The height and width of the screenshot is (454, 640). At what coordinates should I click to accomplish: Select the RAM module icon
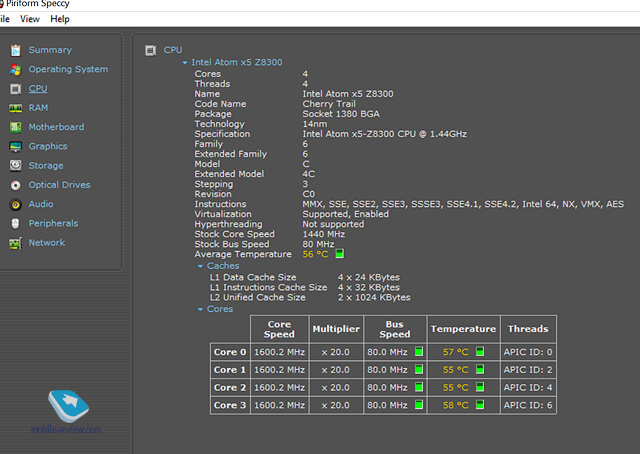click(x=15, y=108)
